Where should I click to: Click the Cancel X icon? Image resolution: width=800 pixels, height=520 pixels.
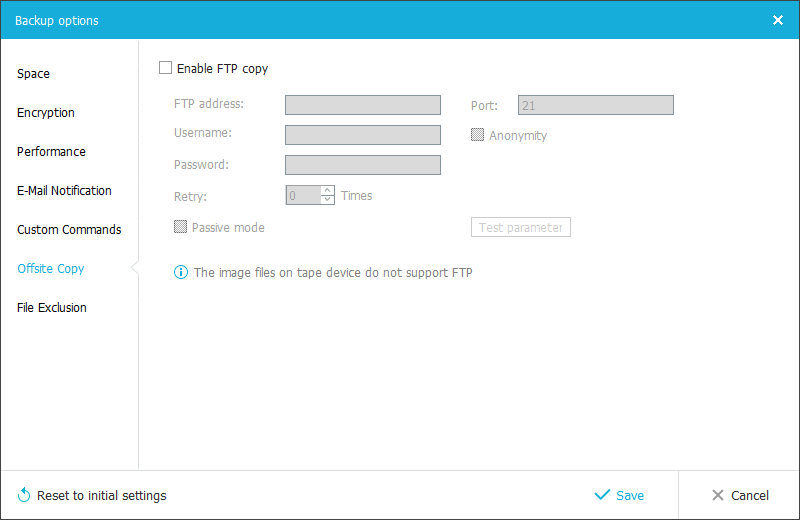pos(717,495)
